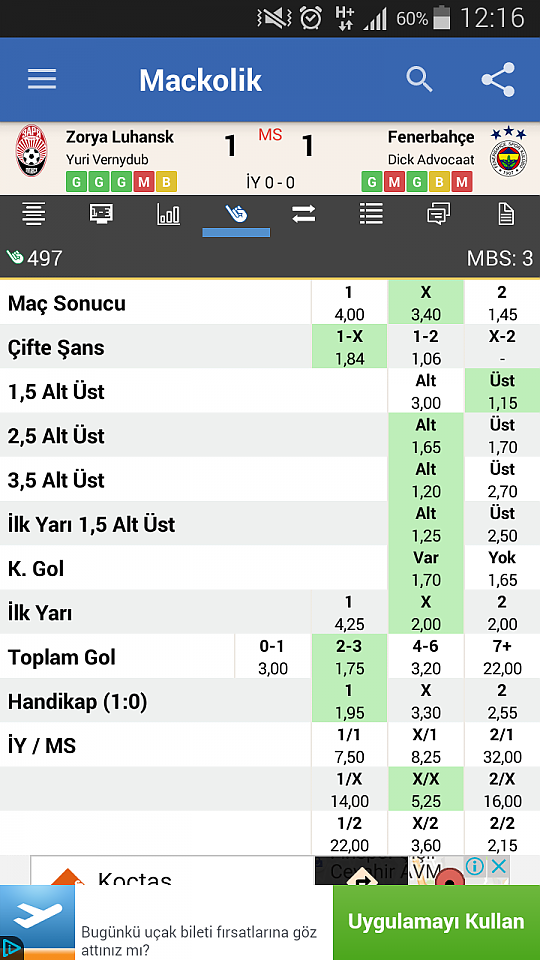Select Toplam Gol 7+ odds 22,00
The width and height of the screenshot is (540, 960).
point(503,656)
